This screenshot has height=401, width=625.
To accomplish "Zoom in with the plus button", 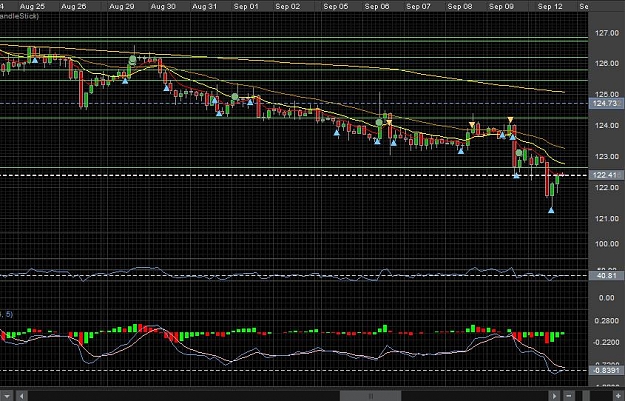I will (x=618, y=396).
